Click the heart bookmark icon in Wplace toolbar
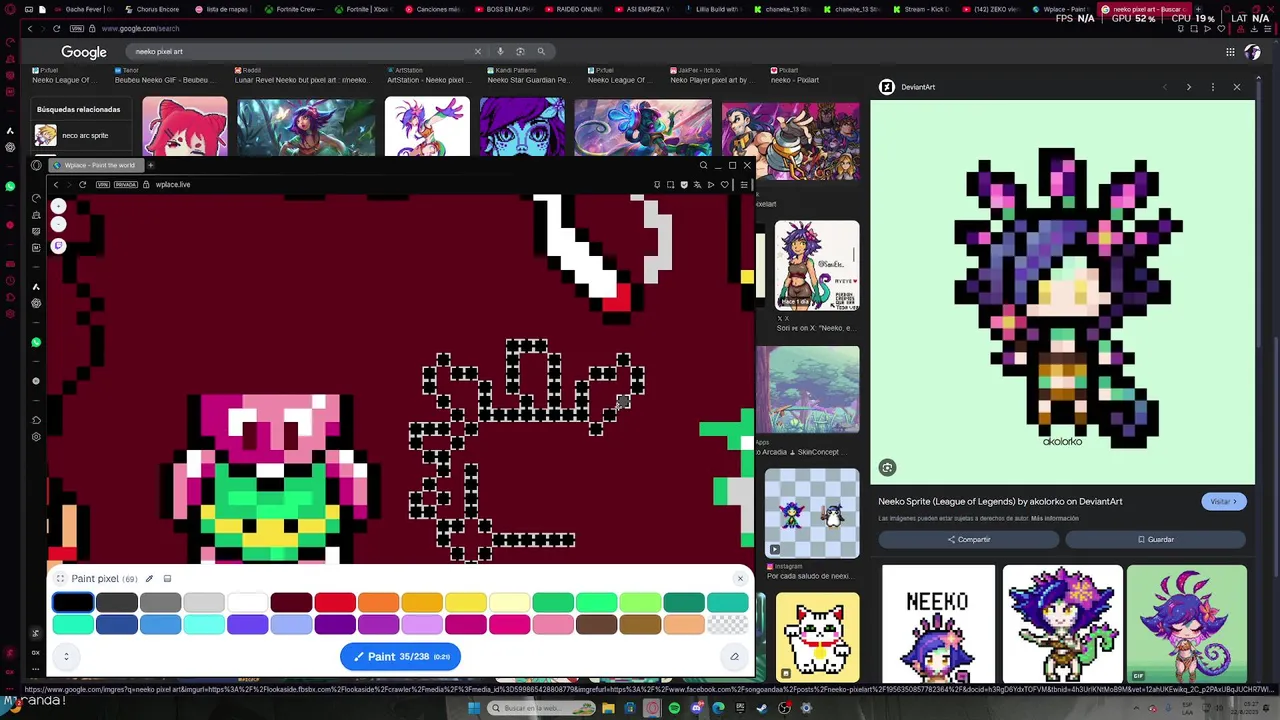 click(x=725, y=184)
